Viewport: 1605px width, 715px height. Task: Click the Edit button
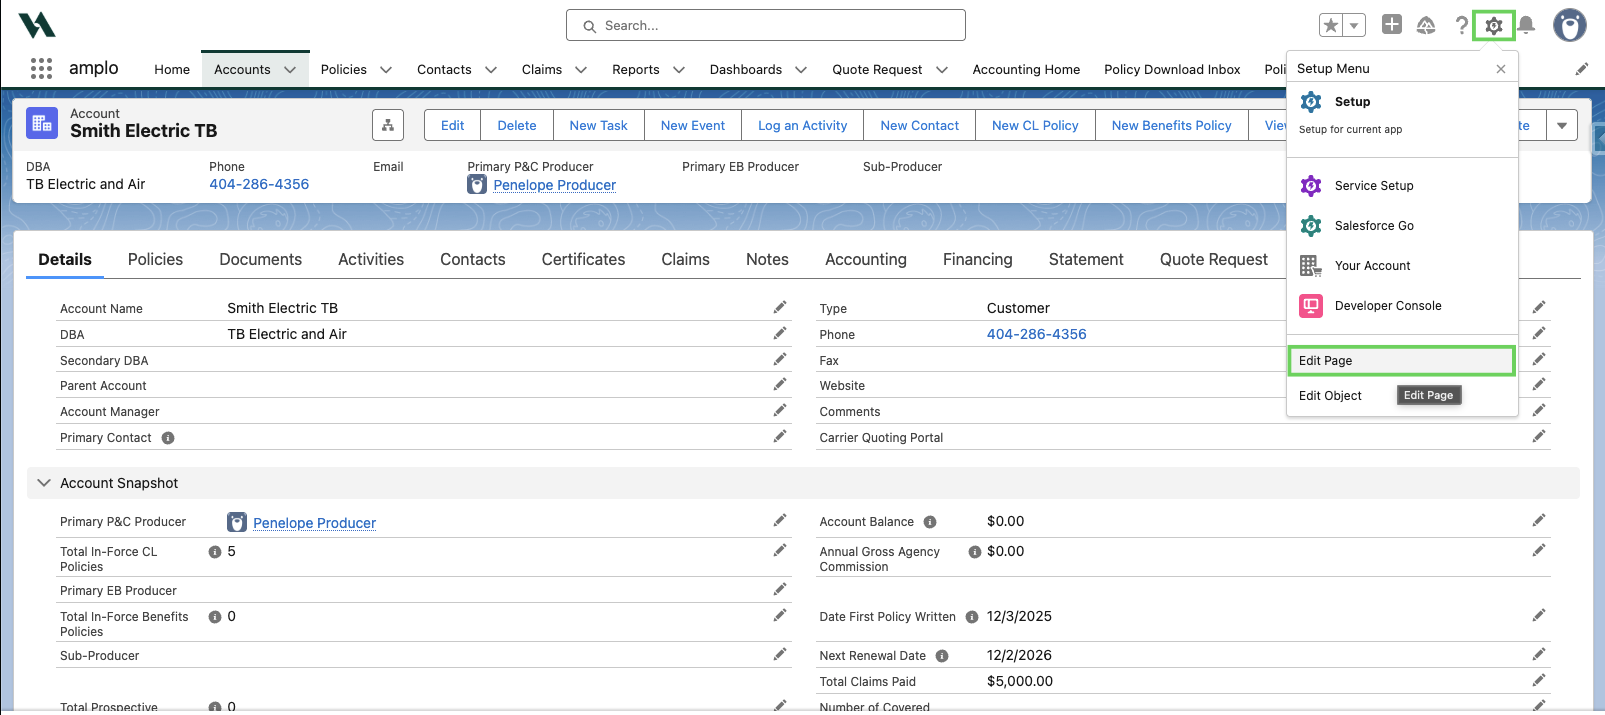point(453,126)
